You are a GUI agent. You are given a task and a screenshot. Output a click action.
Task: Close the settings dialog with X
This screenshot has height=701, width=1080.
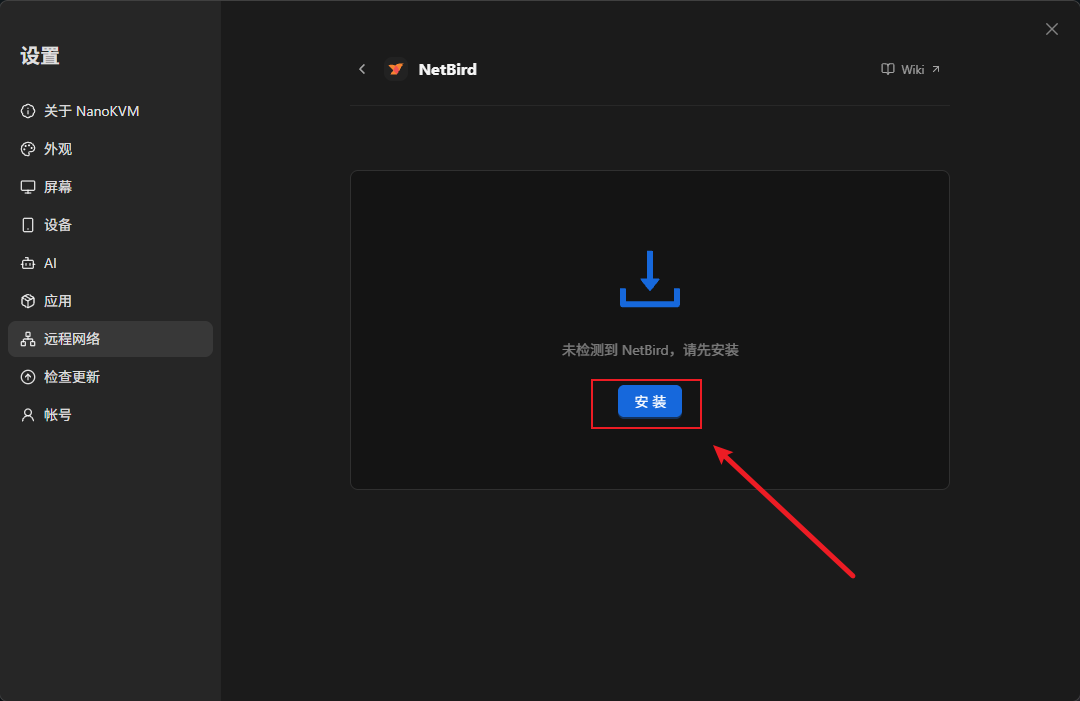coord(1052,29)
